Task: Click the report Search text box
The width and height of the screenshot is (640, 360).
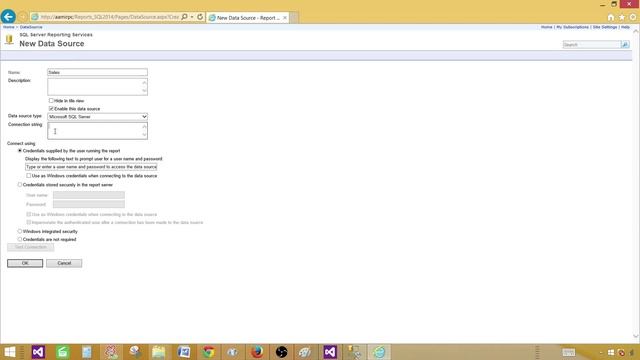Action: point(591,44)
